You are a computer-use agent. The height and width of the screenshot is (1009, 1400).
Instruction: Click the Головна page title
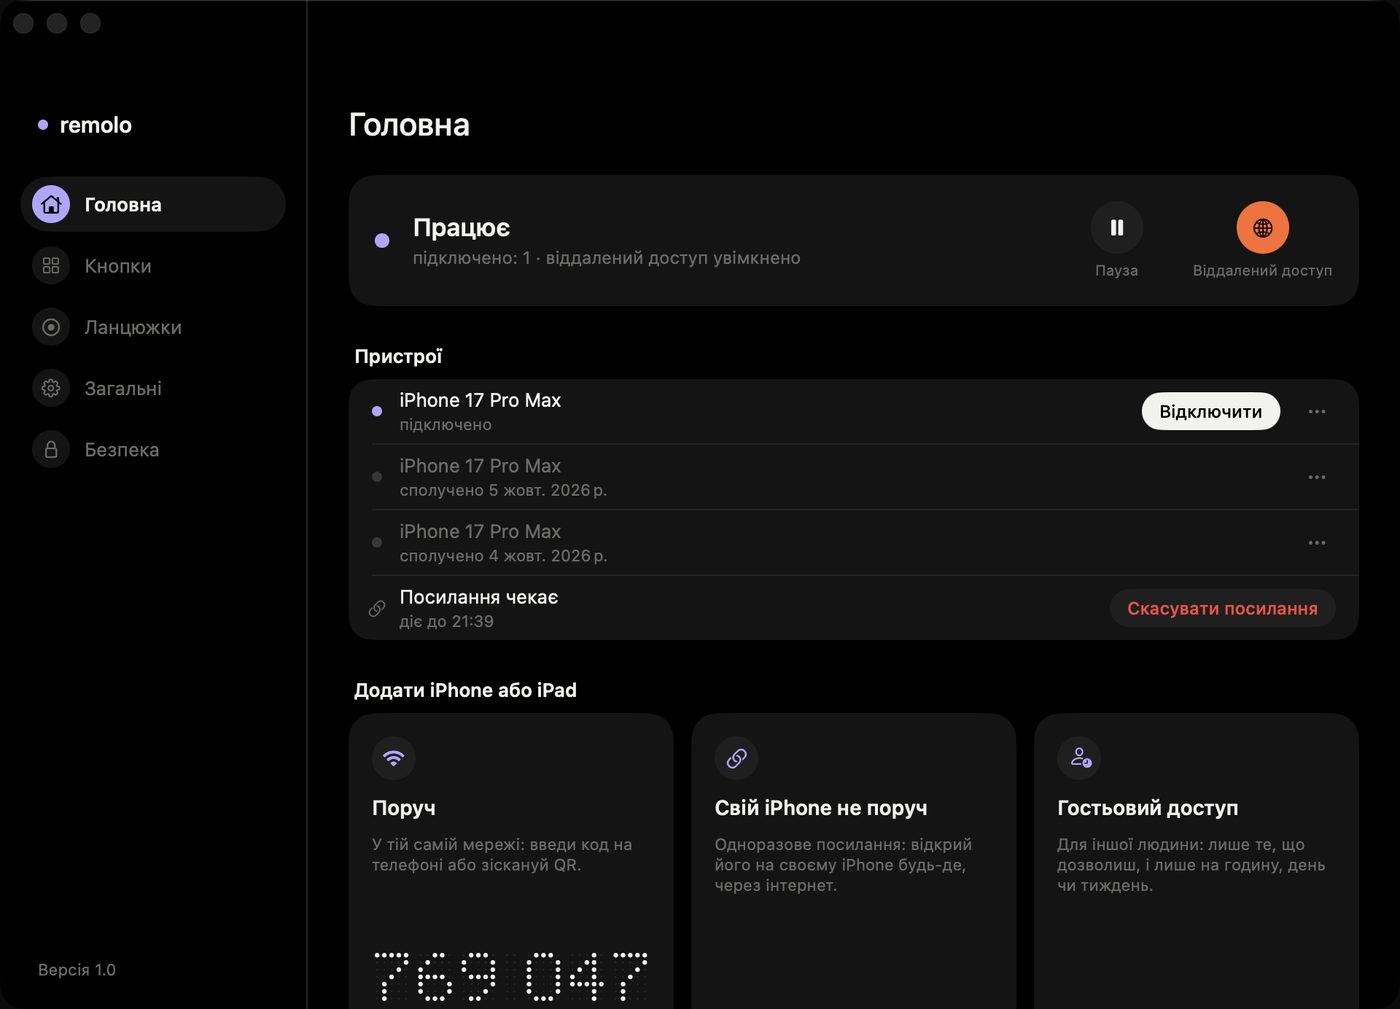click(409, 124)
